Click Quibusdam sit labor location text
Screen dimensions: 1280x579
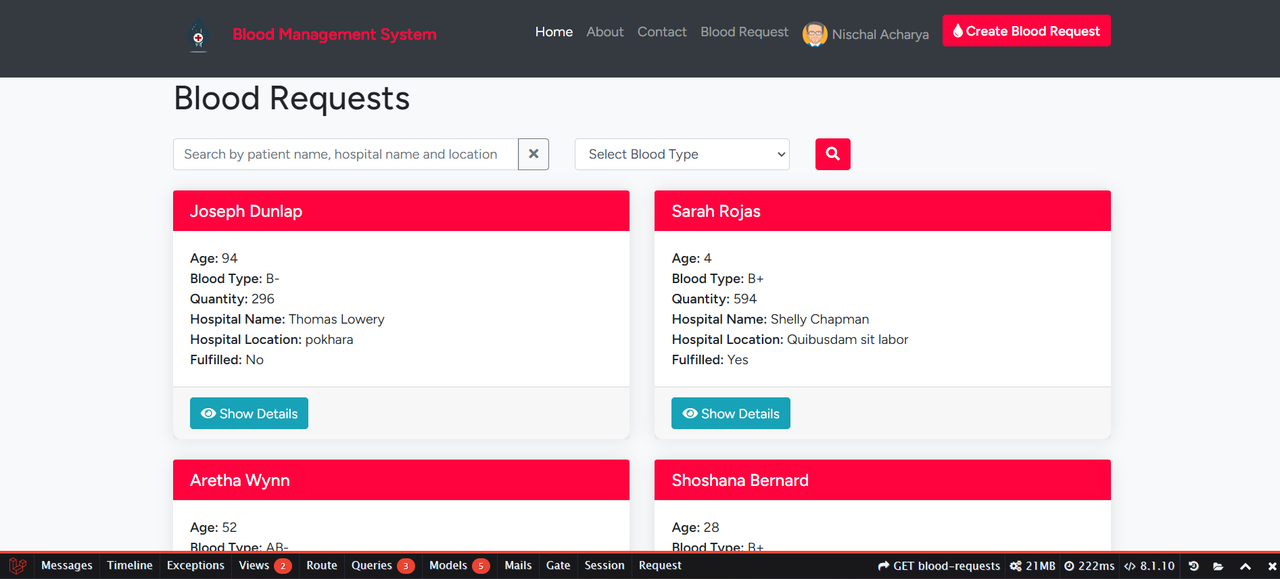pos(848,339)
